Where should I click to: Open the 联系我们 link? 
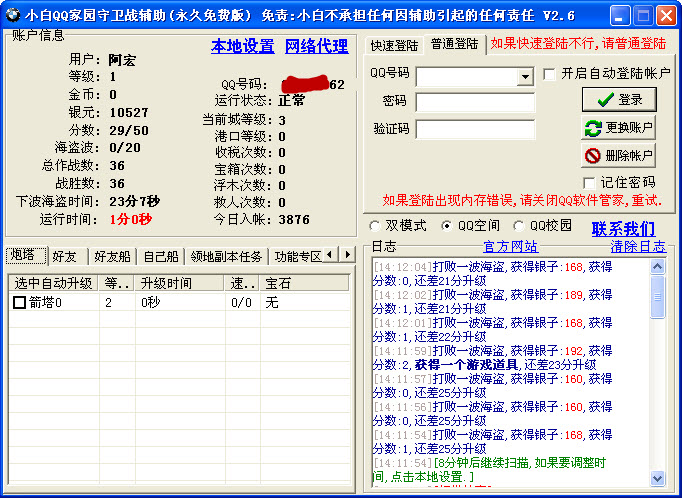pyautogui.click(x=623, y=228)
